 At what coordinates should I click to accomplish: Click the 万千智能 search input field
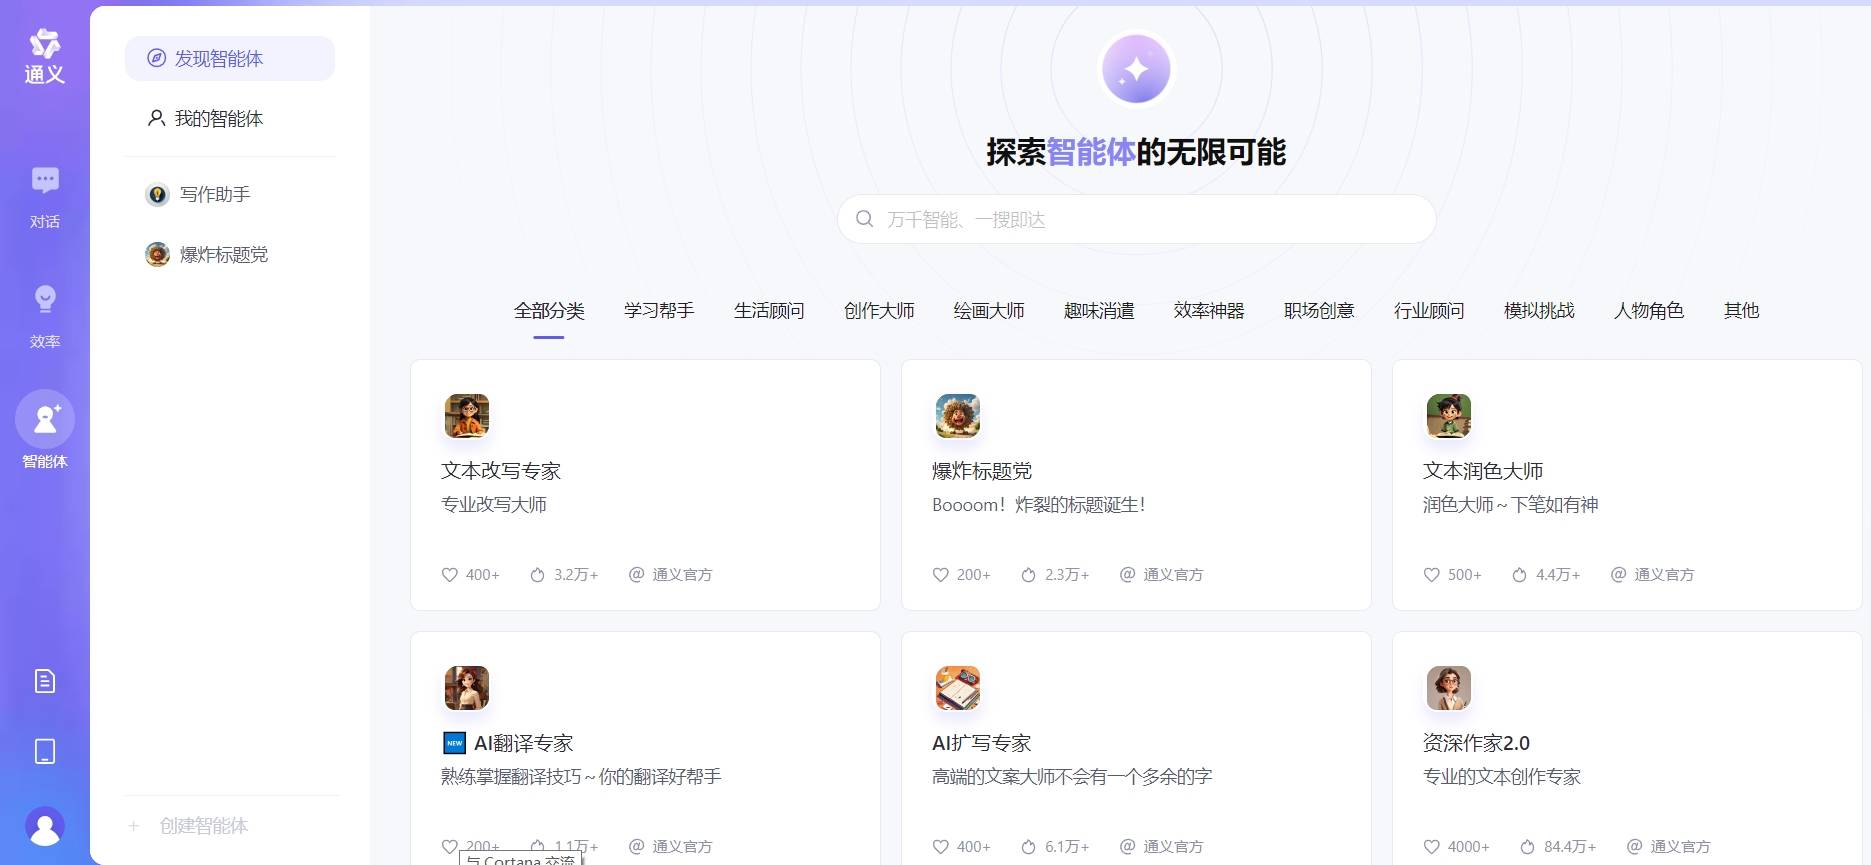pos(1136,220)
